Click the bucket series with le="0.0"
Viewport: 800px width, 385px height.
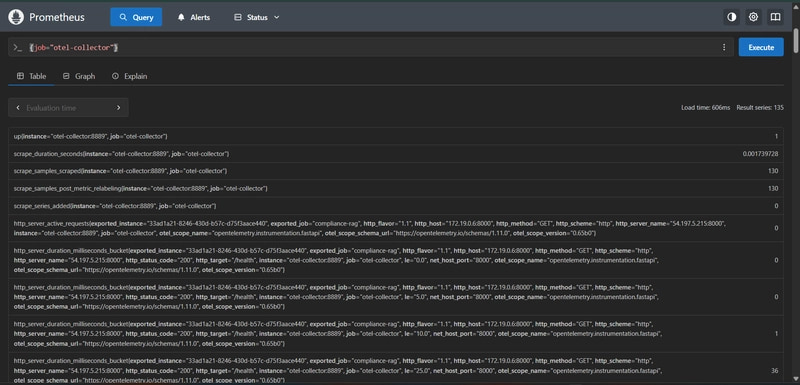(396, 260)
